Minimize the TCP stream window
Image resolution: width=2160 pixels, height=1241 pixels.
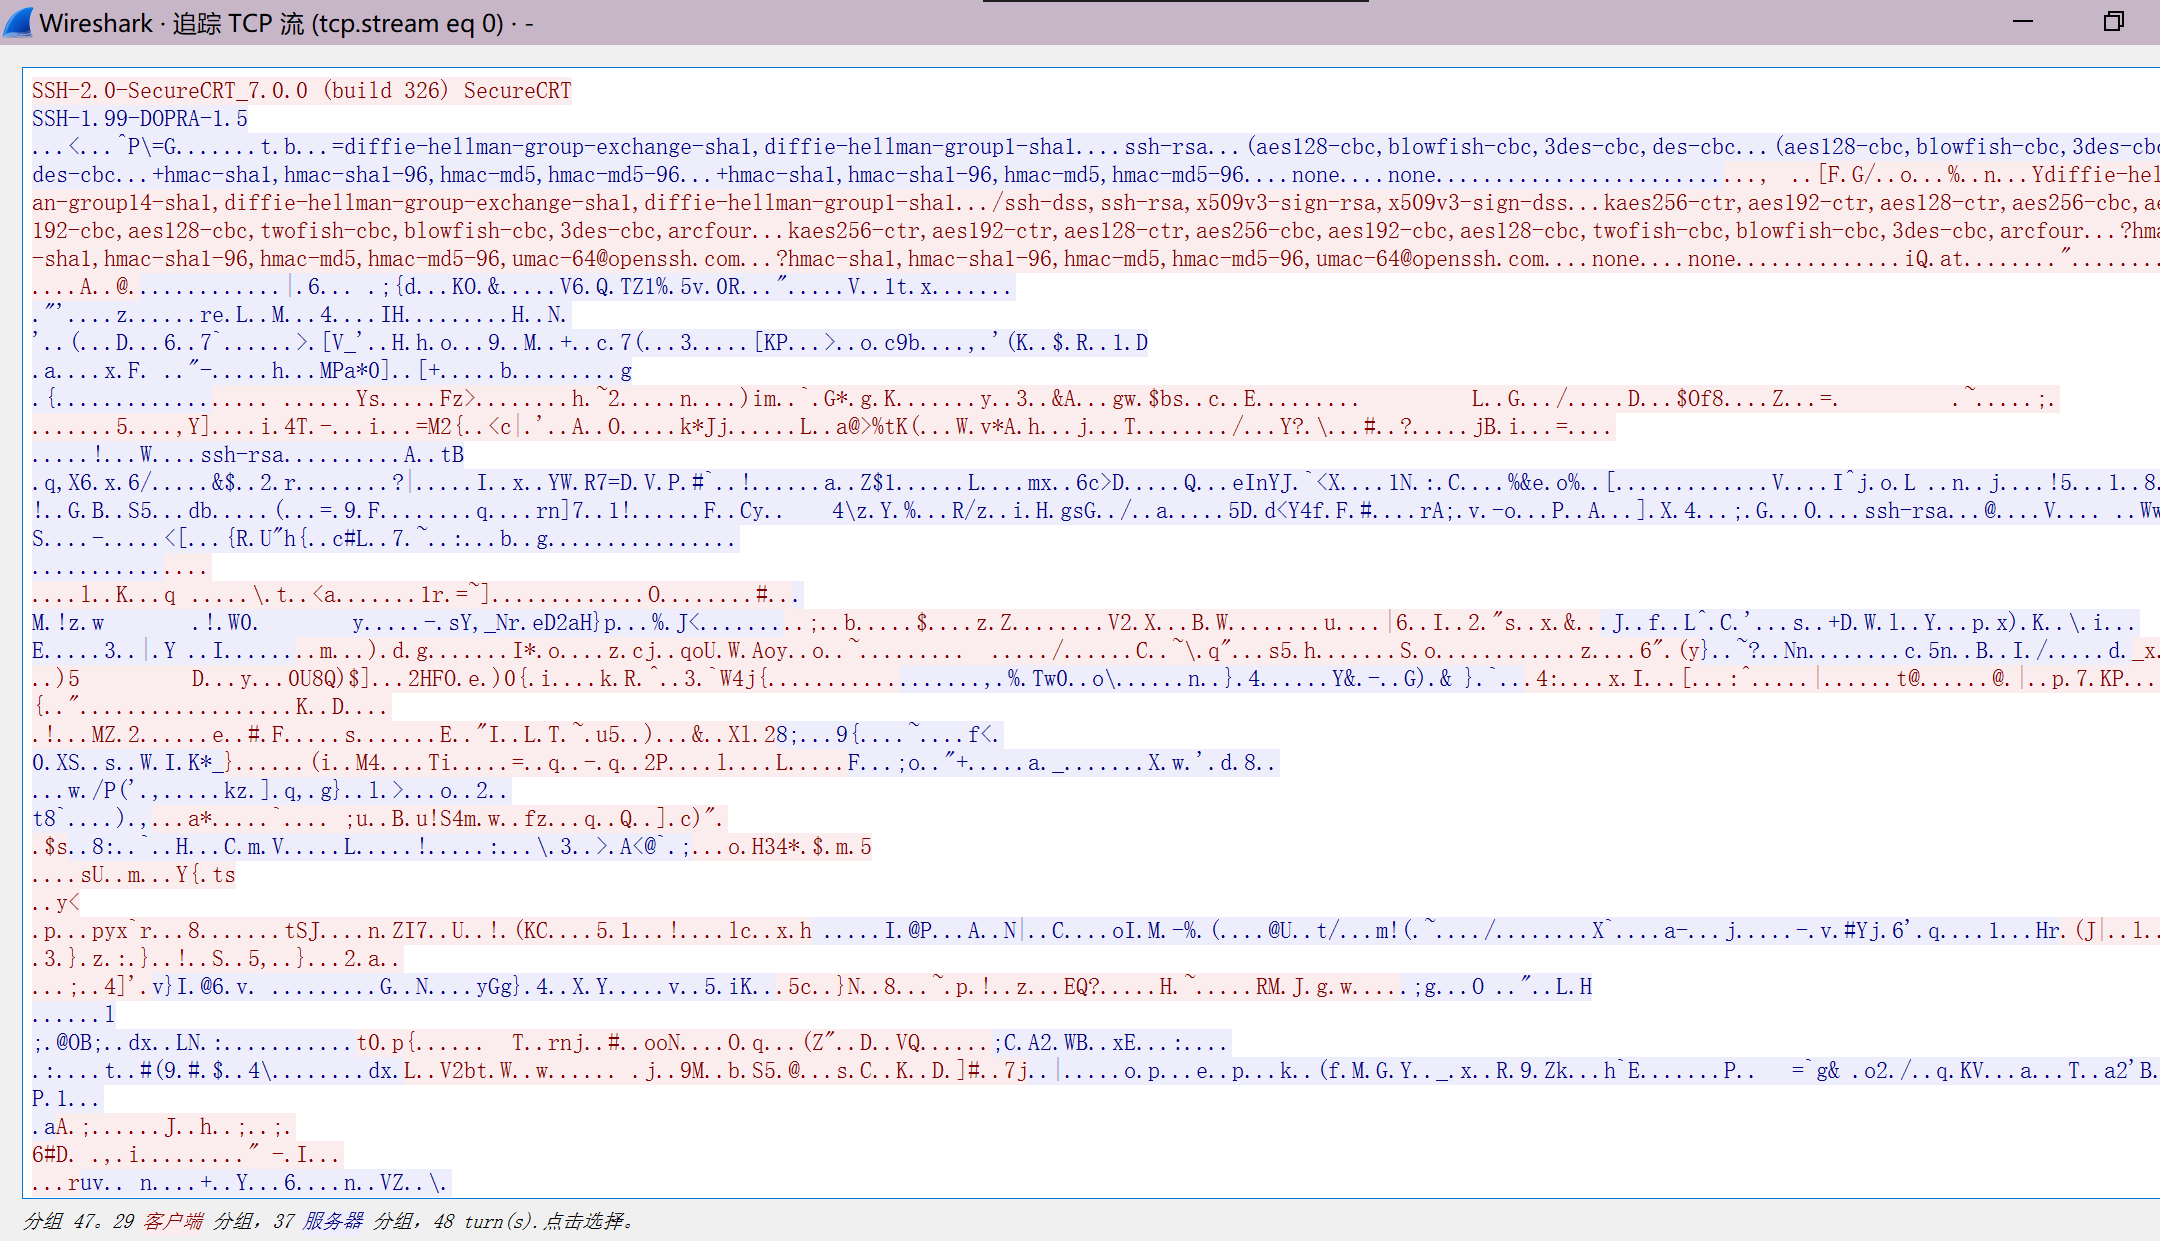pos(2023,21)
